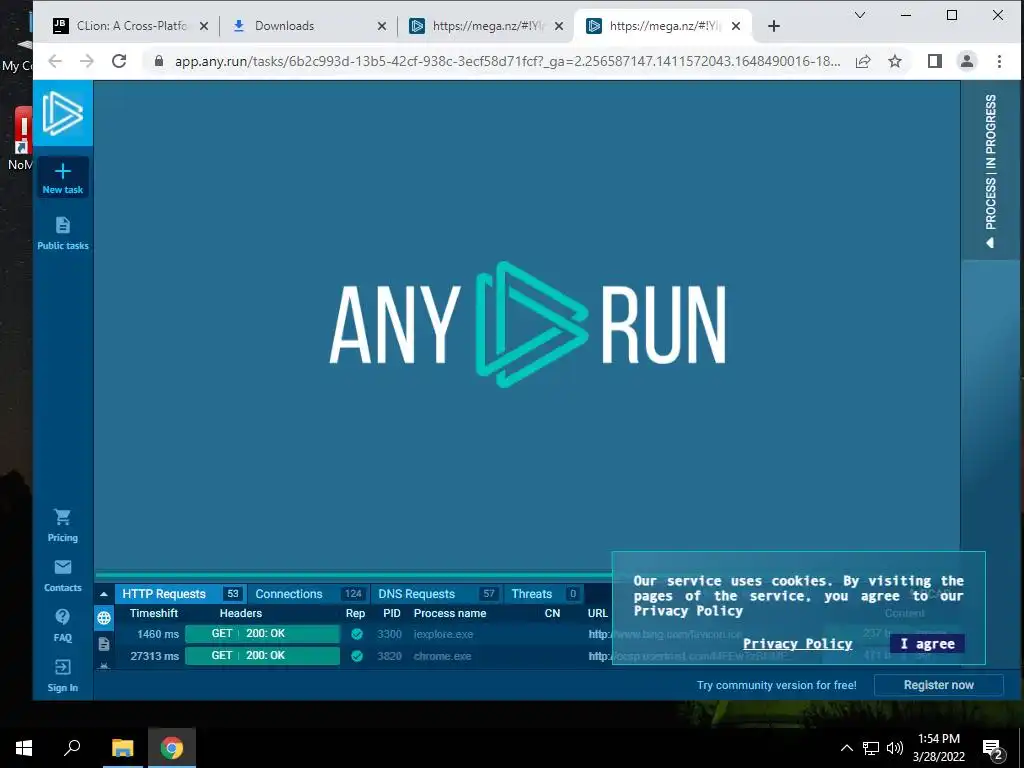The image size is (1024, 768).
Task: Expand the PROCESS IN PROGRESS side panel
Action: point(991,170)
